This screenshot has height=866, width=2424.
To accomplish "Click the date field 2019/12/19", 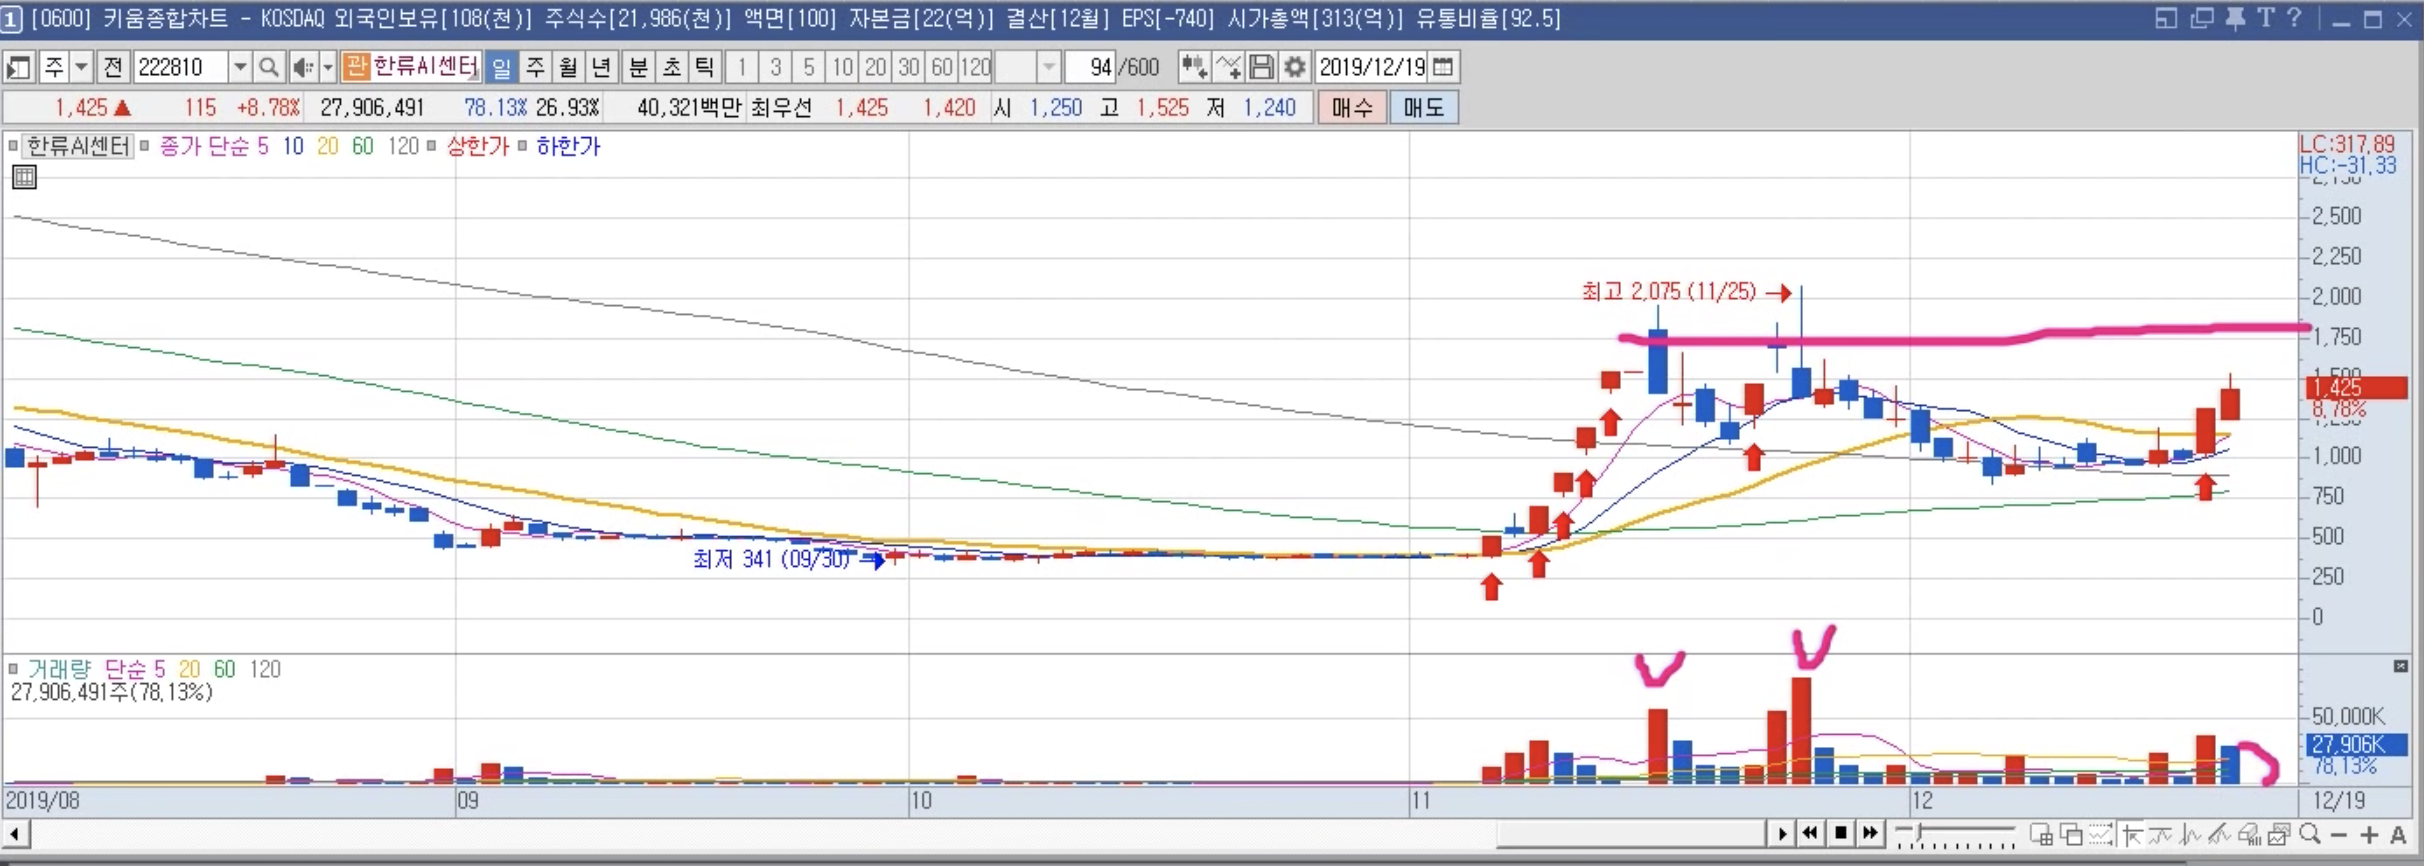I will 1372,67.
